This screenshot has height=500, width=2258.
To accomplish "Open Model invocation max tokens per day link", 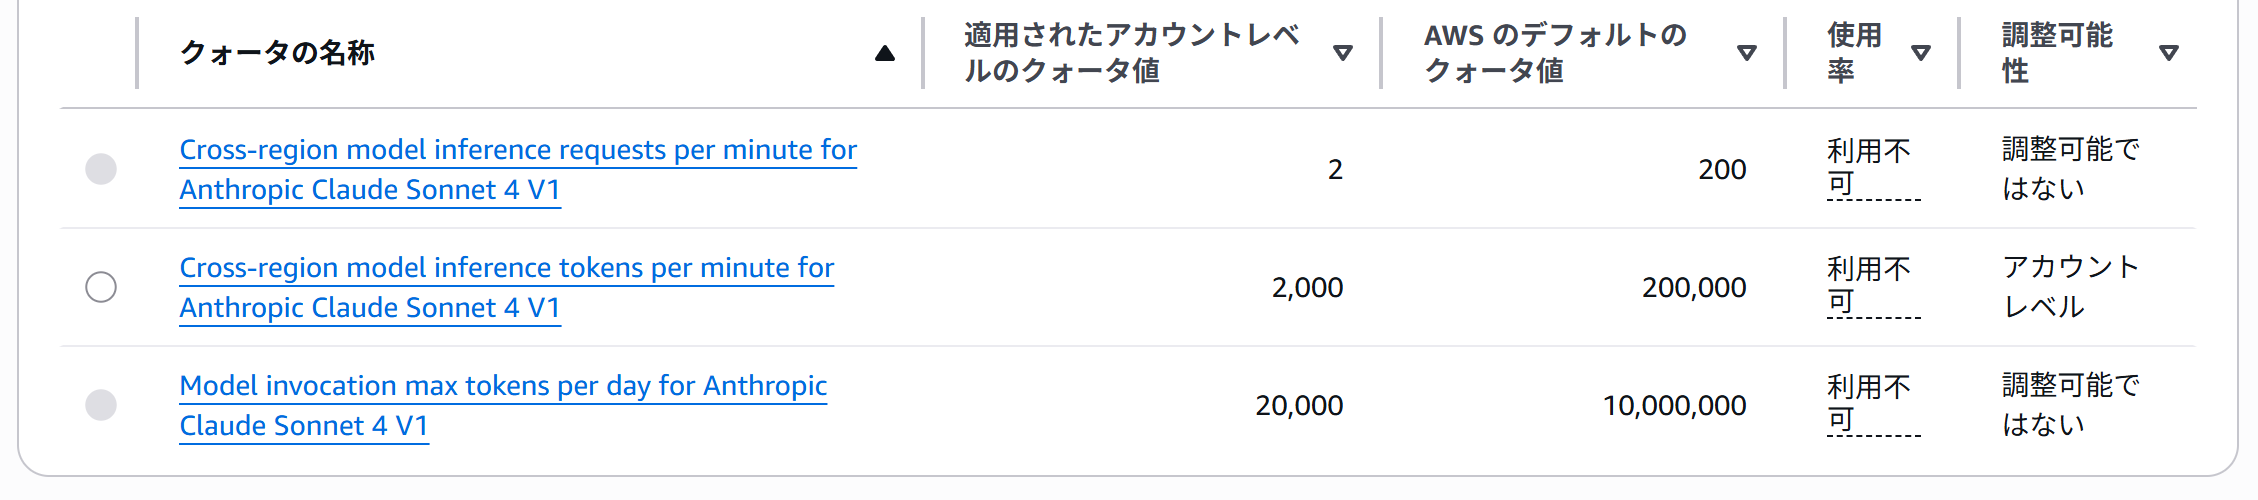I will pyautogui.click(x=503, y=405).
